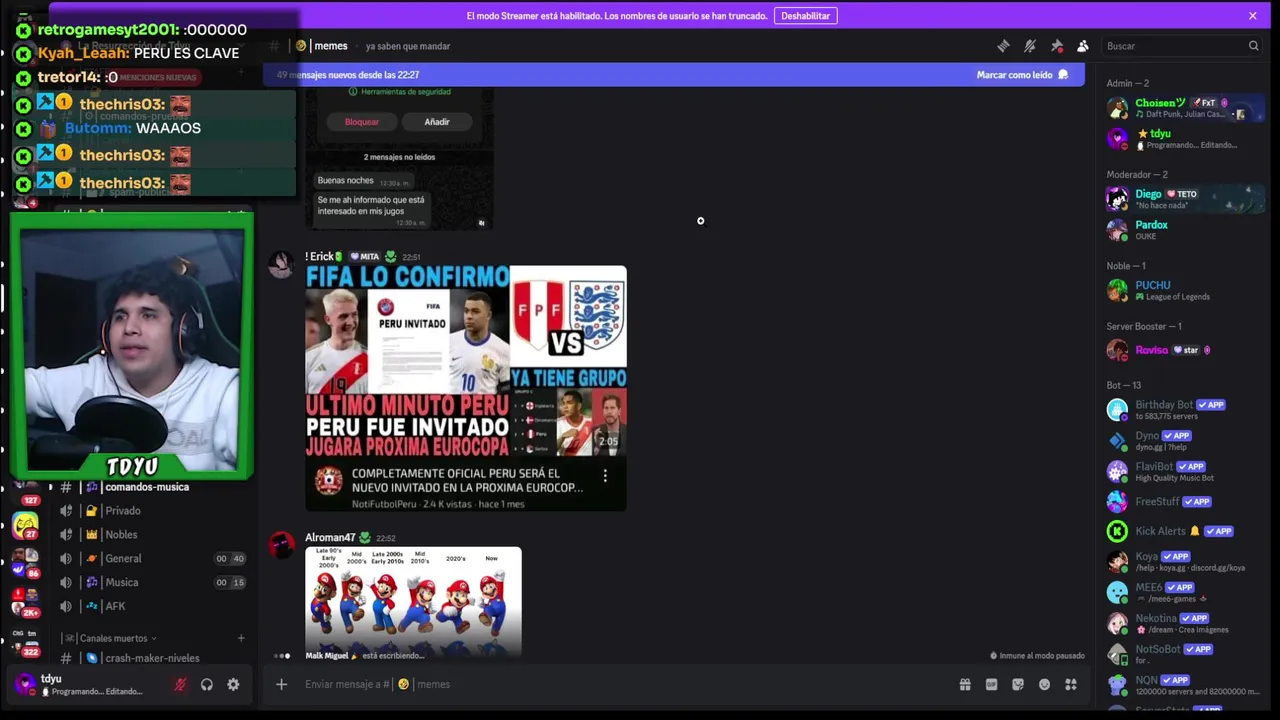This screenshot has width=1280, height=720.
Task: Dismiss the Streamer mode banner
Action: [1252, 16]
